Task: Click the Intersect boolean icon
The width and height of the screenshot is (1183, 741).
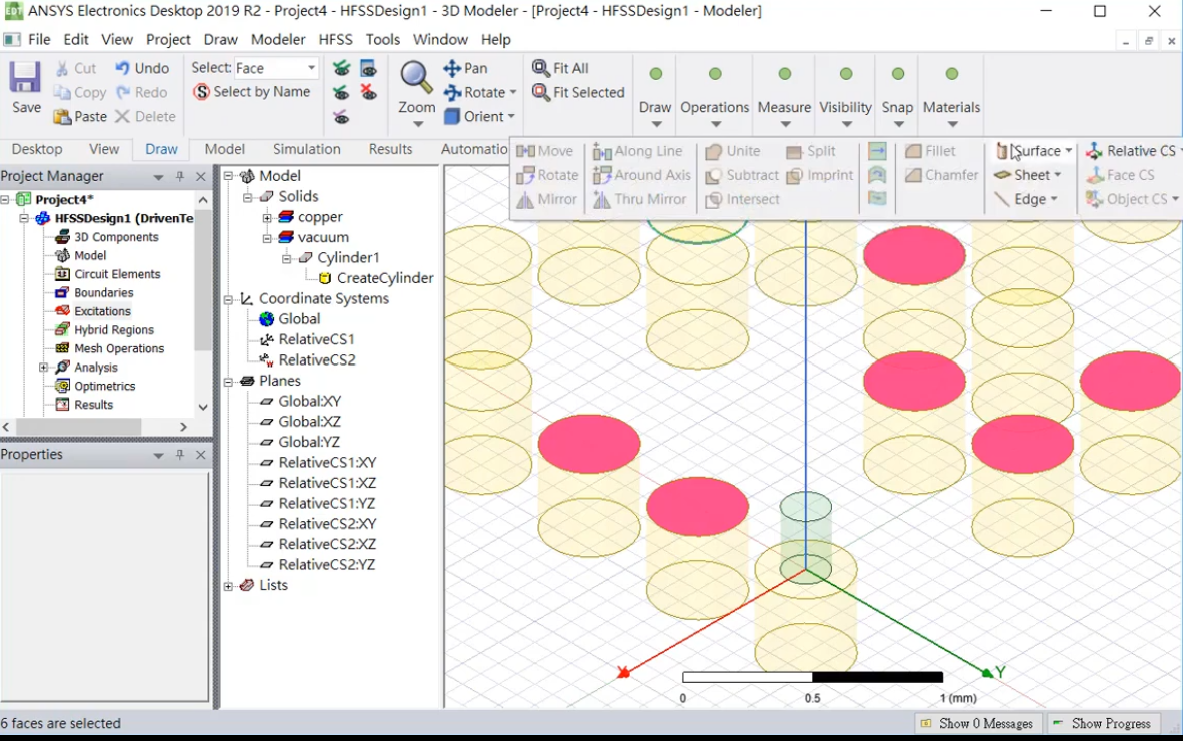Action: tap(714, 200)
